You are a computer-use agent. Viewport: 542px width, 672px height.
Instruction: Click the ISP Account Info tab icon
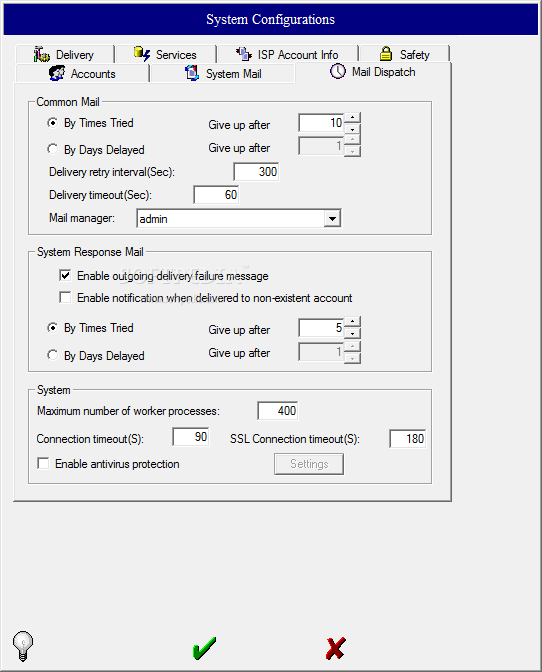pyautogui.click(x=244, y=54)
